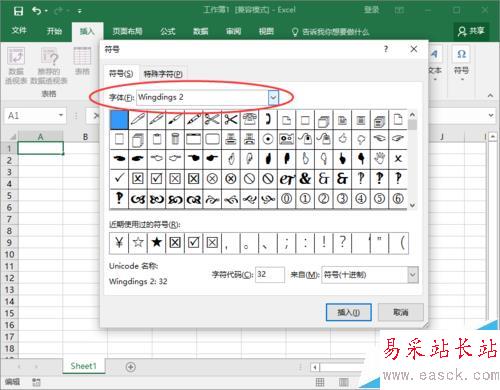The width and height of the screenshot is (500, 390).
Task: Select the trash can symbol
Action: 175,139
